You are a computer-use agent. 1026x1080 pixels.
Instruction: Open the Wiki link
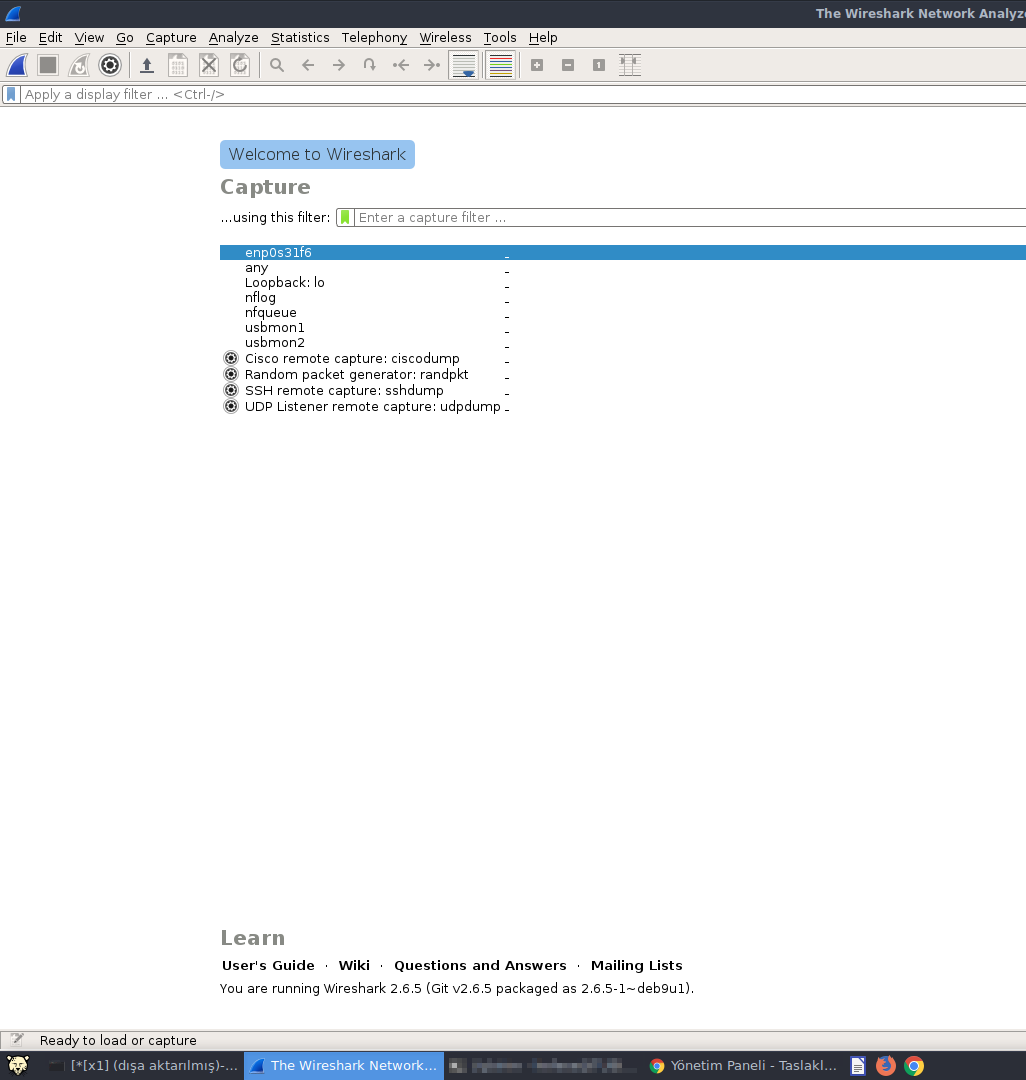tap(354, 966)
